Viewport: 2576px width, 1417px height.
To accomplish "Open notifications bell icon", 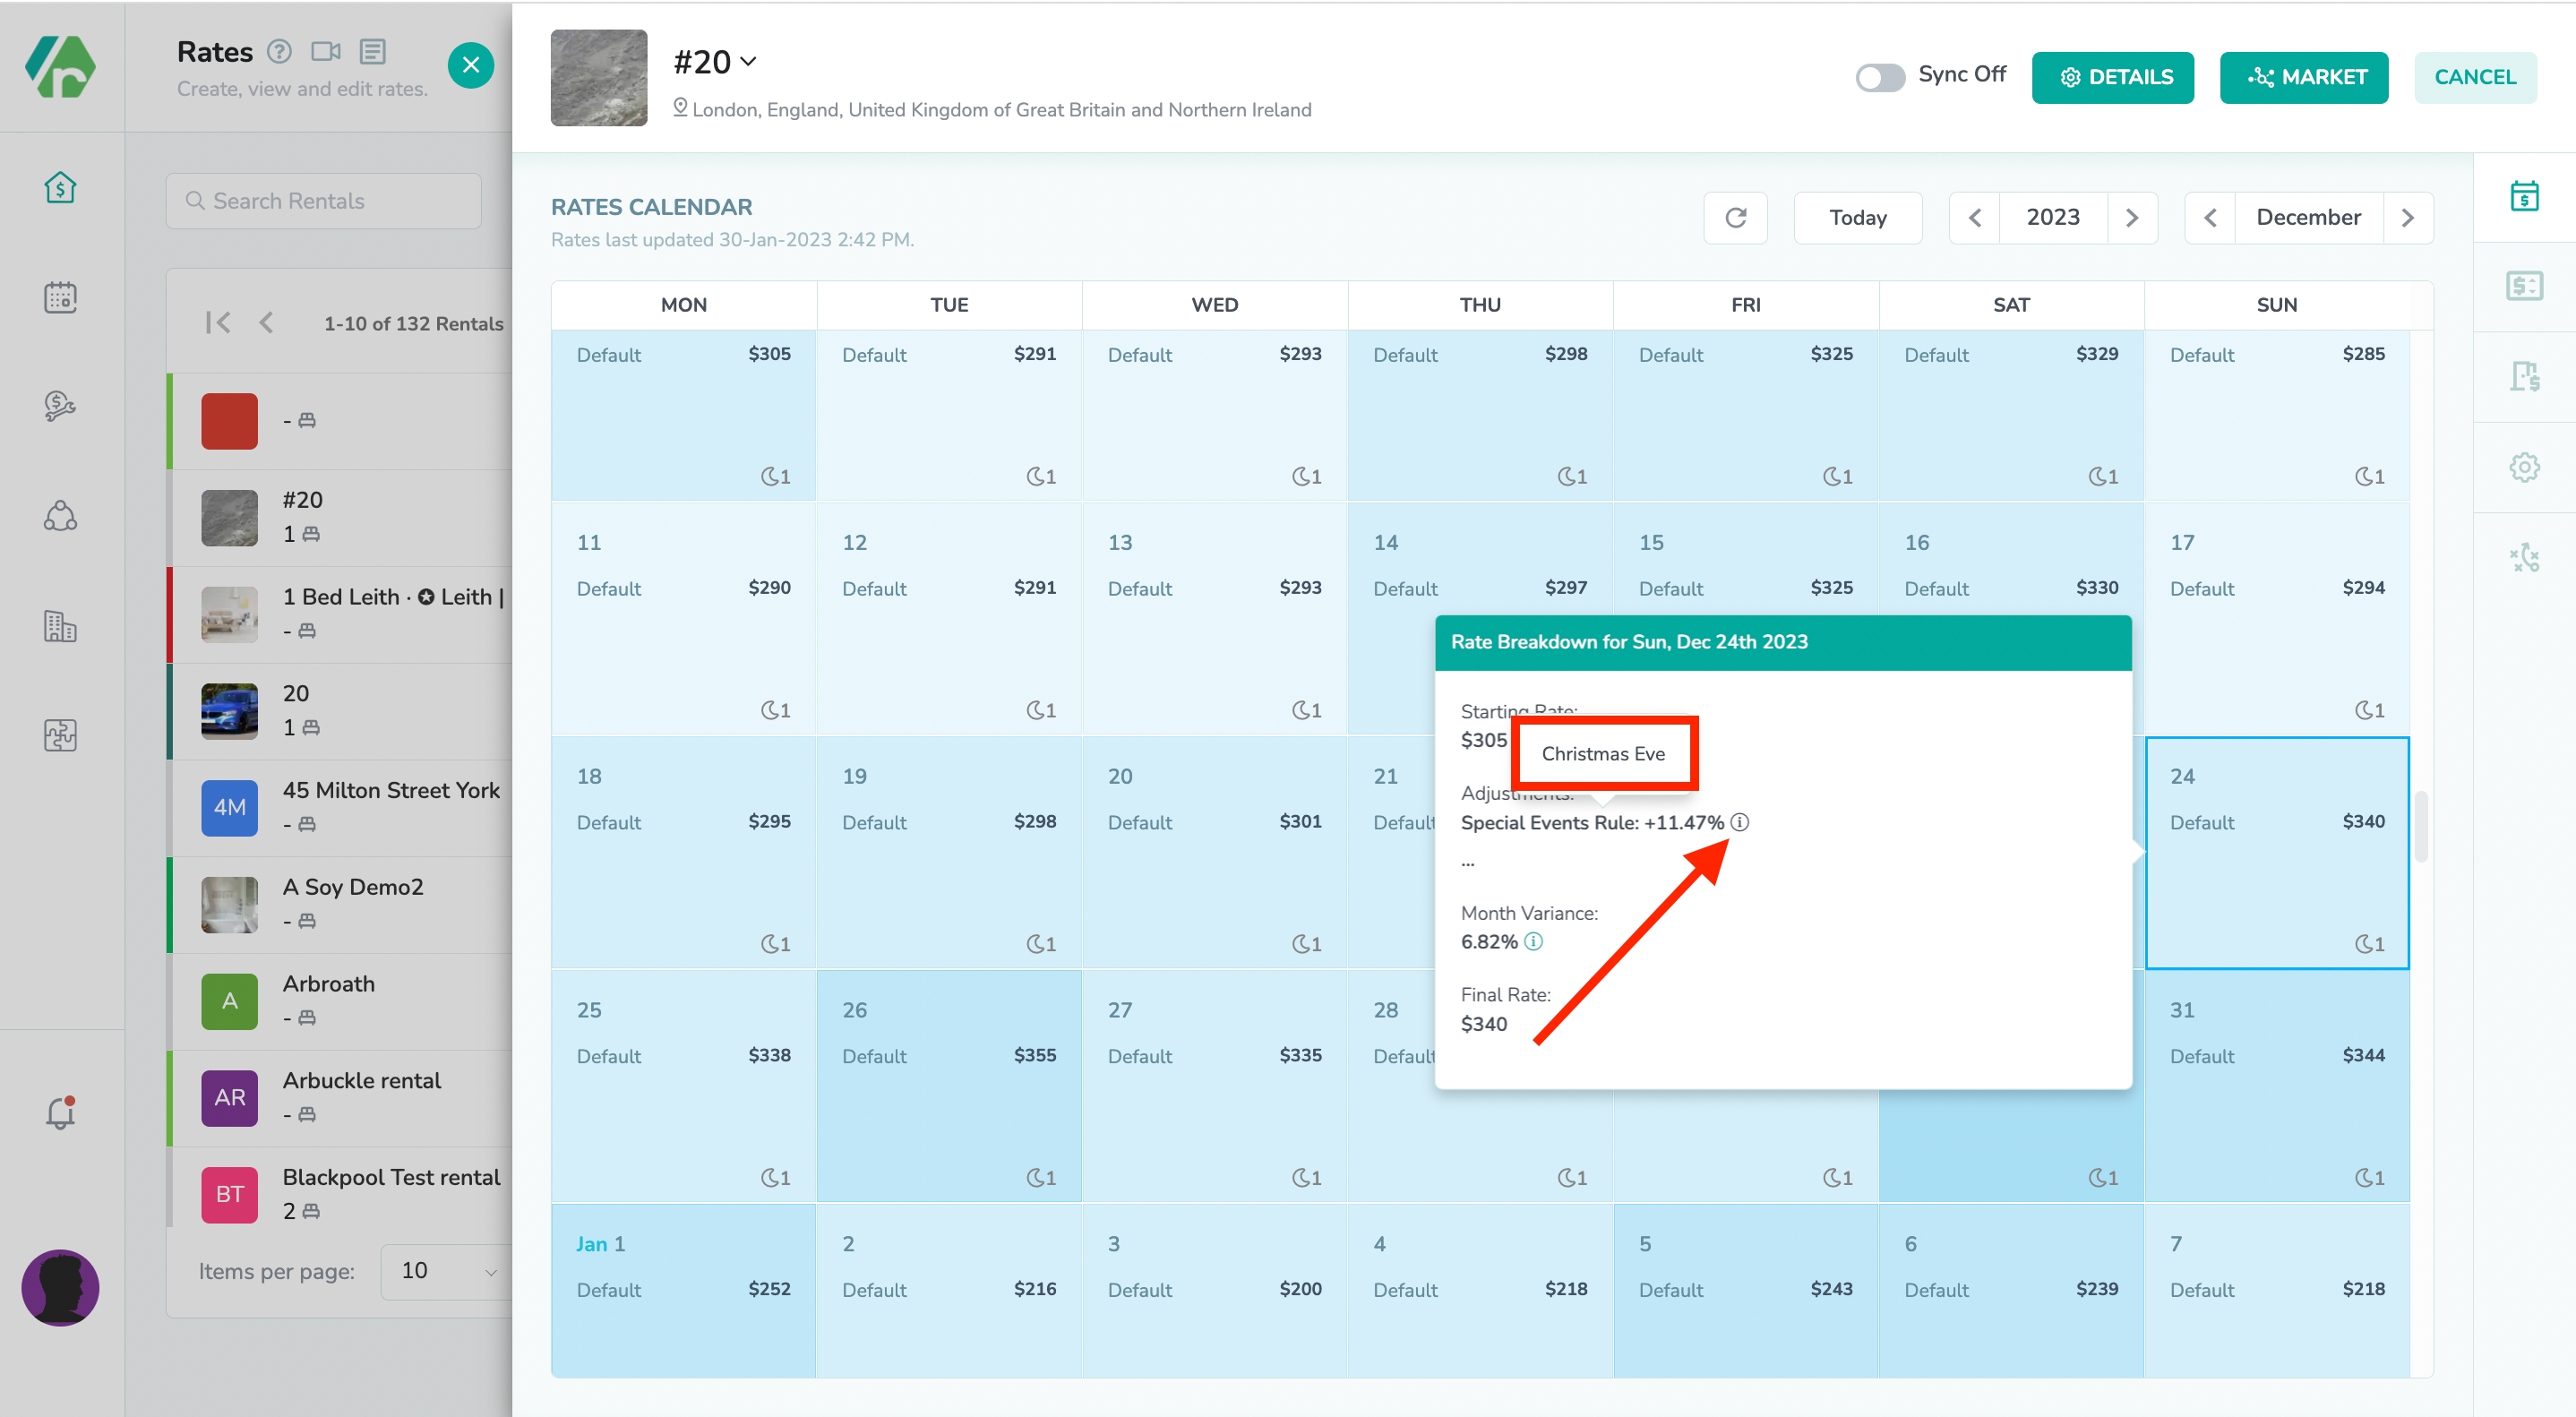I will point(60,1112).
